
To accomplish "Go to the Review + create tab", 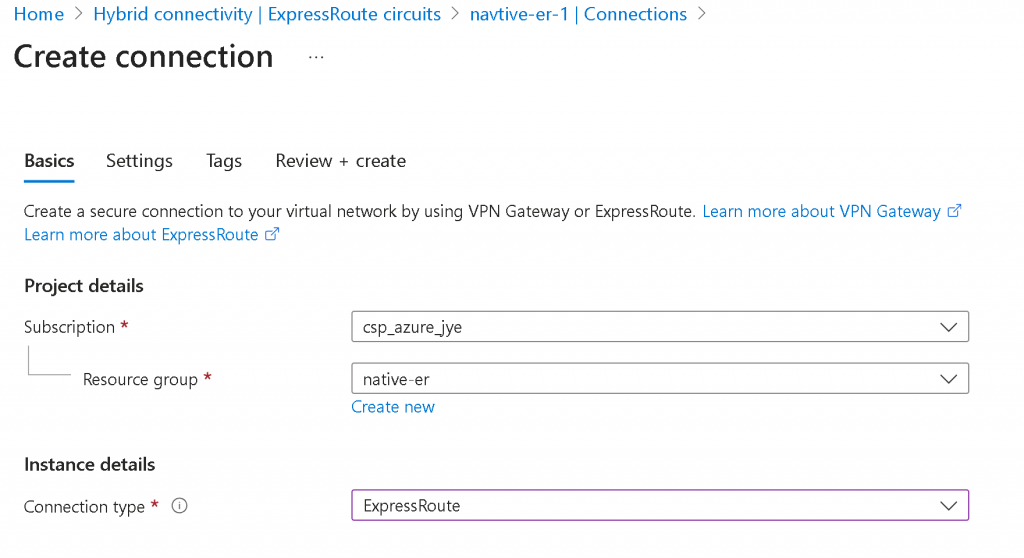I will pyautogui.click(x=340, y=161).
